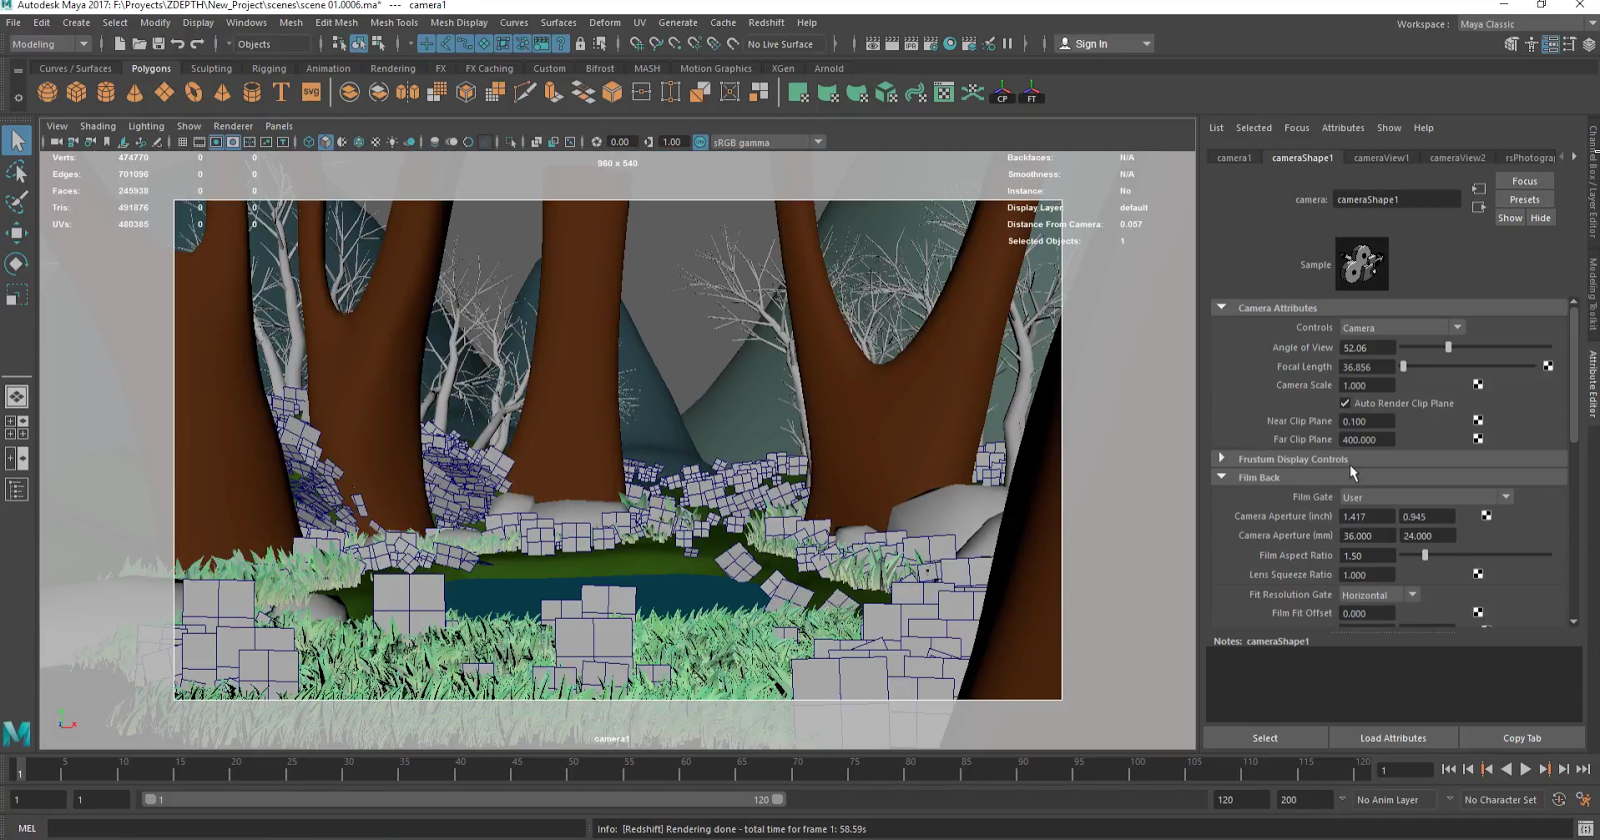The width and height of the screenshot is (1600, 840).
Task: Save the scene with the floppy disk icon
Action: pos(158,44)
